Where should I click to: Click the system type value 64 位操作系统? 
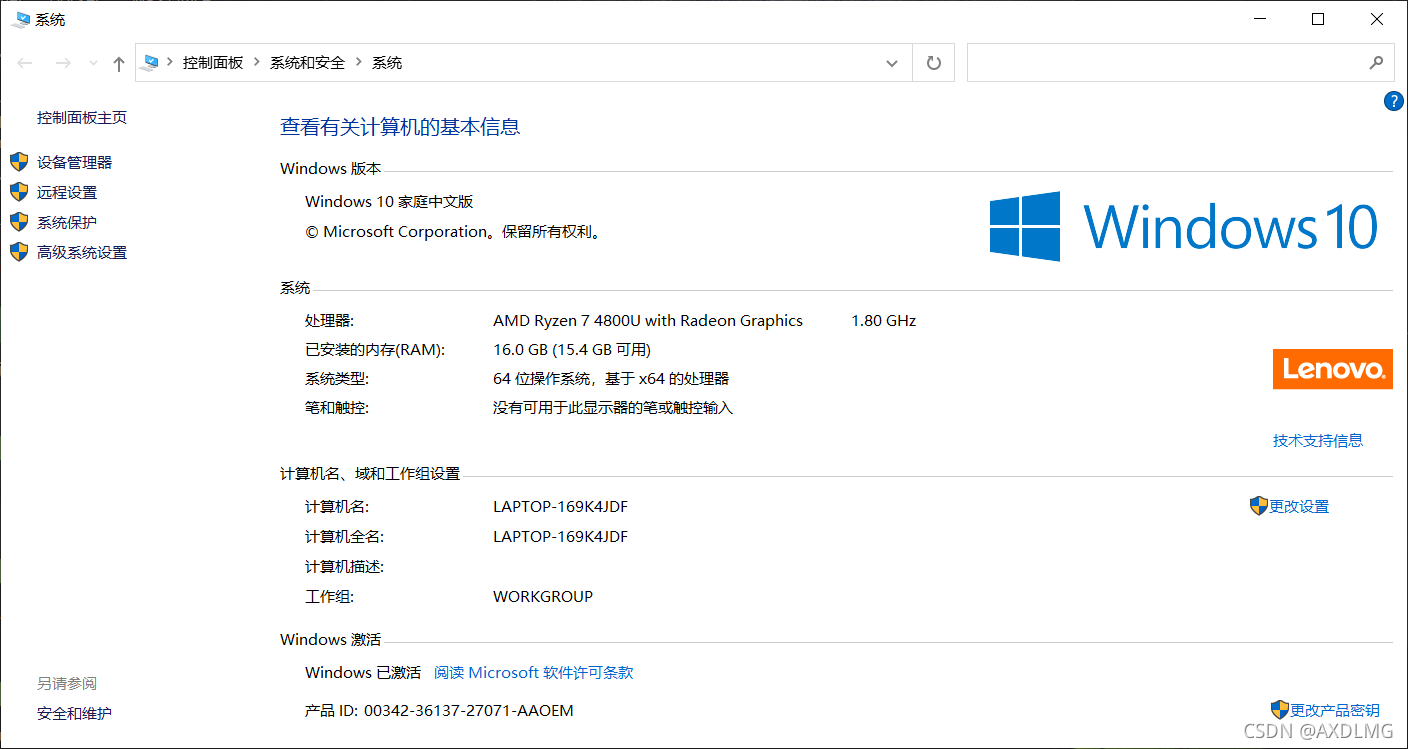coord(611,379)
